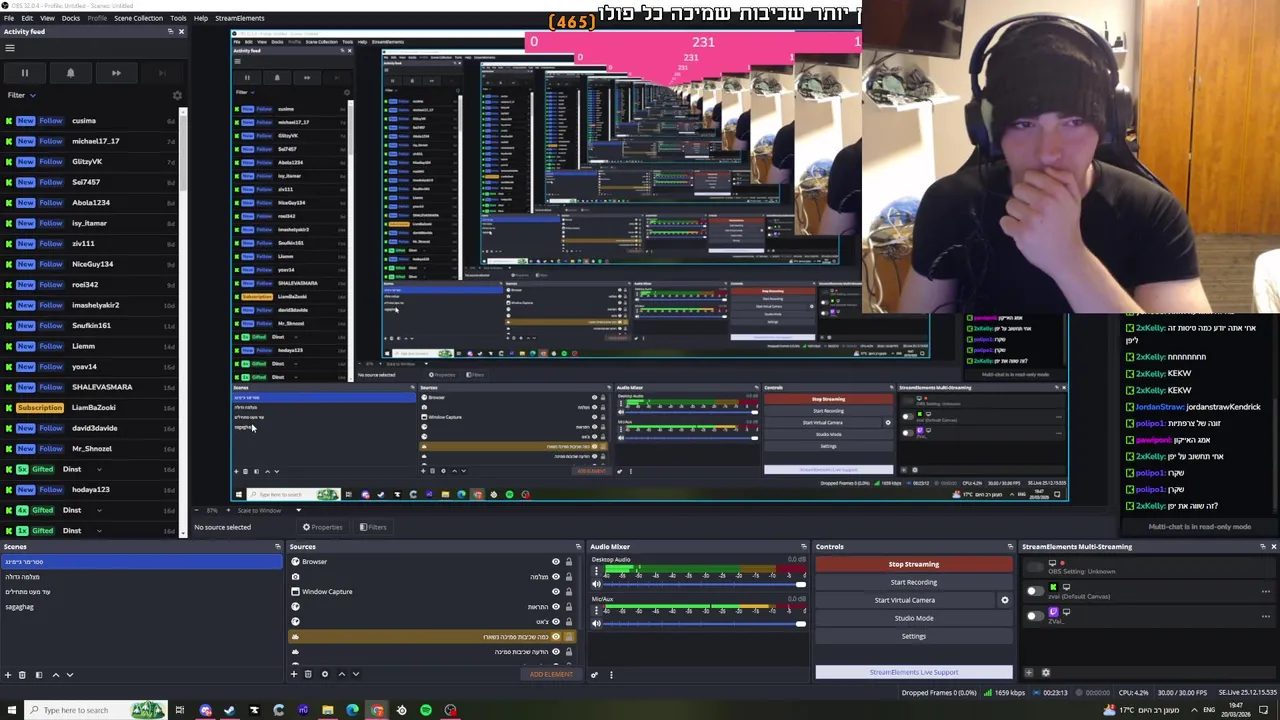Mute alerts with the bell icon
This screenshot has width=1280, height=720.
click(70, 73)
